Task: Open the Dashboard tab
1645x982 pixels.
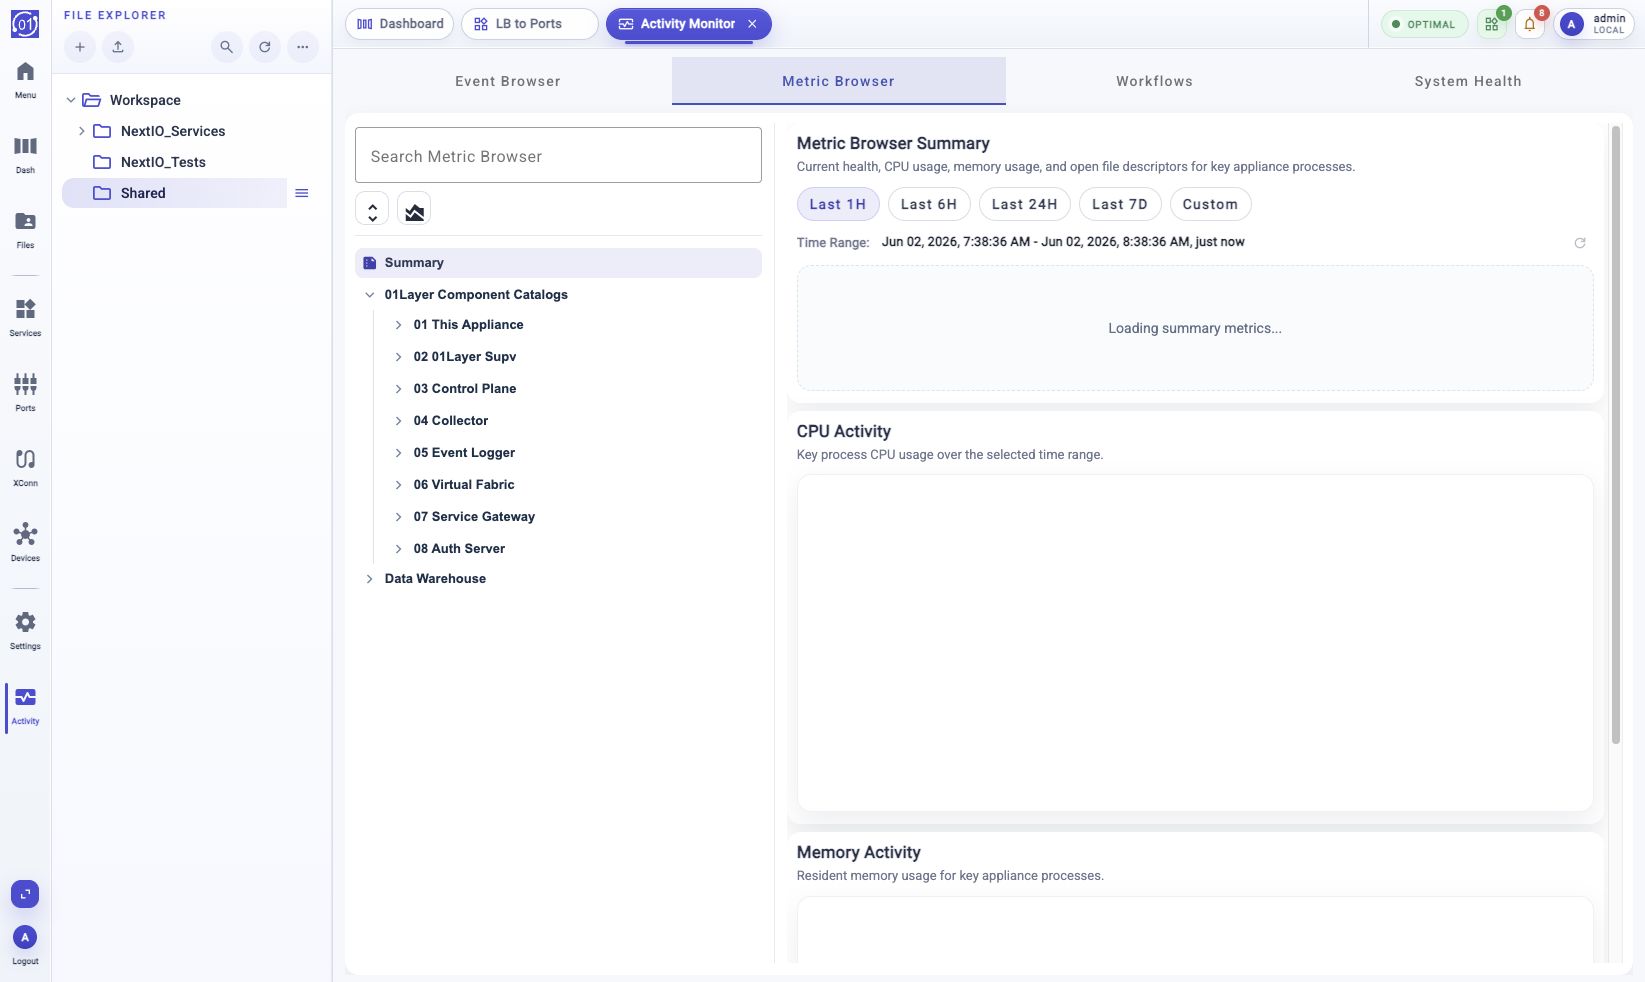Action: [400, 24]
